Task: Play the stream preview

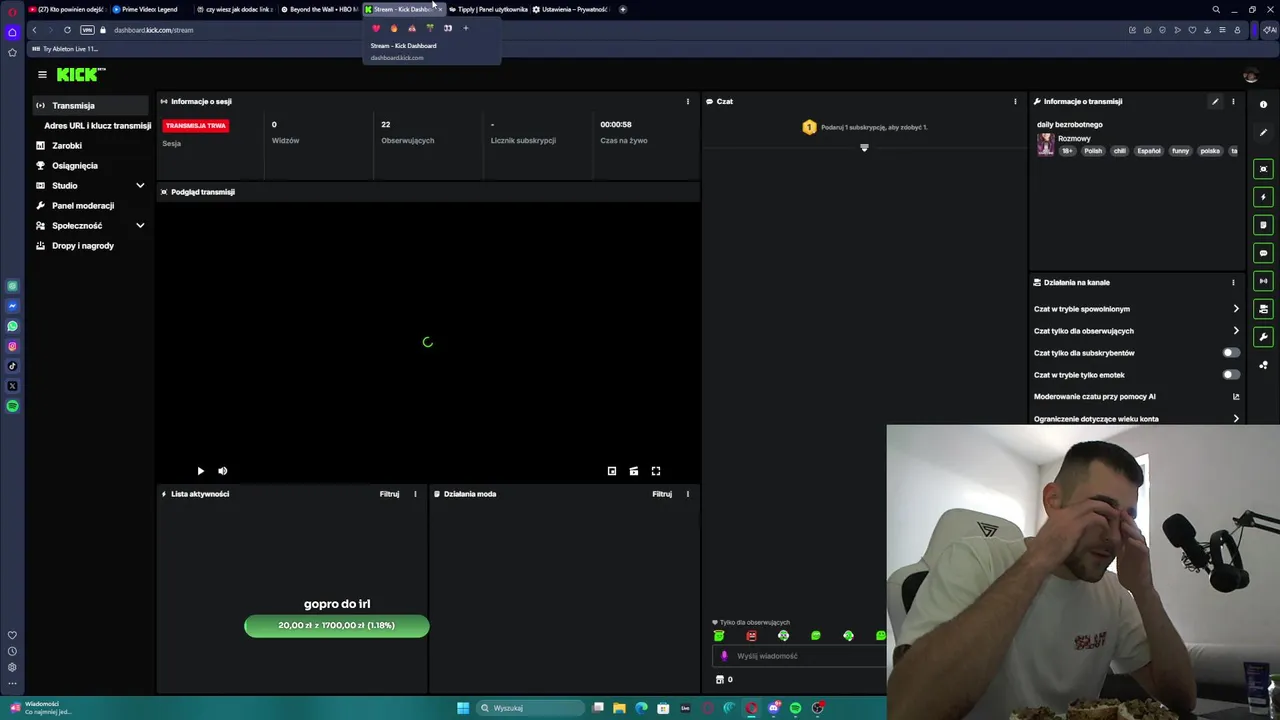Action: coord(200,471)
